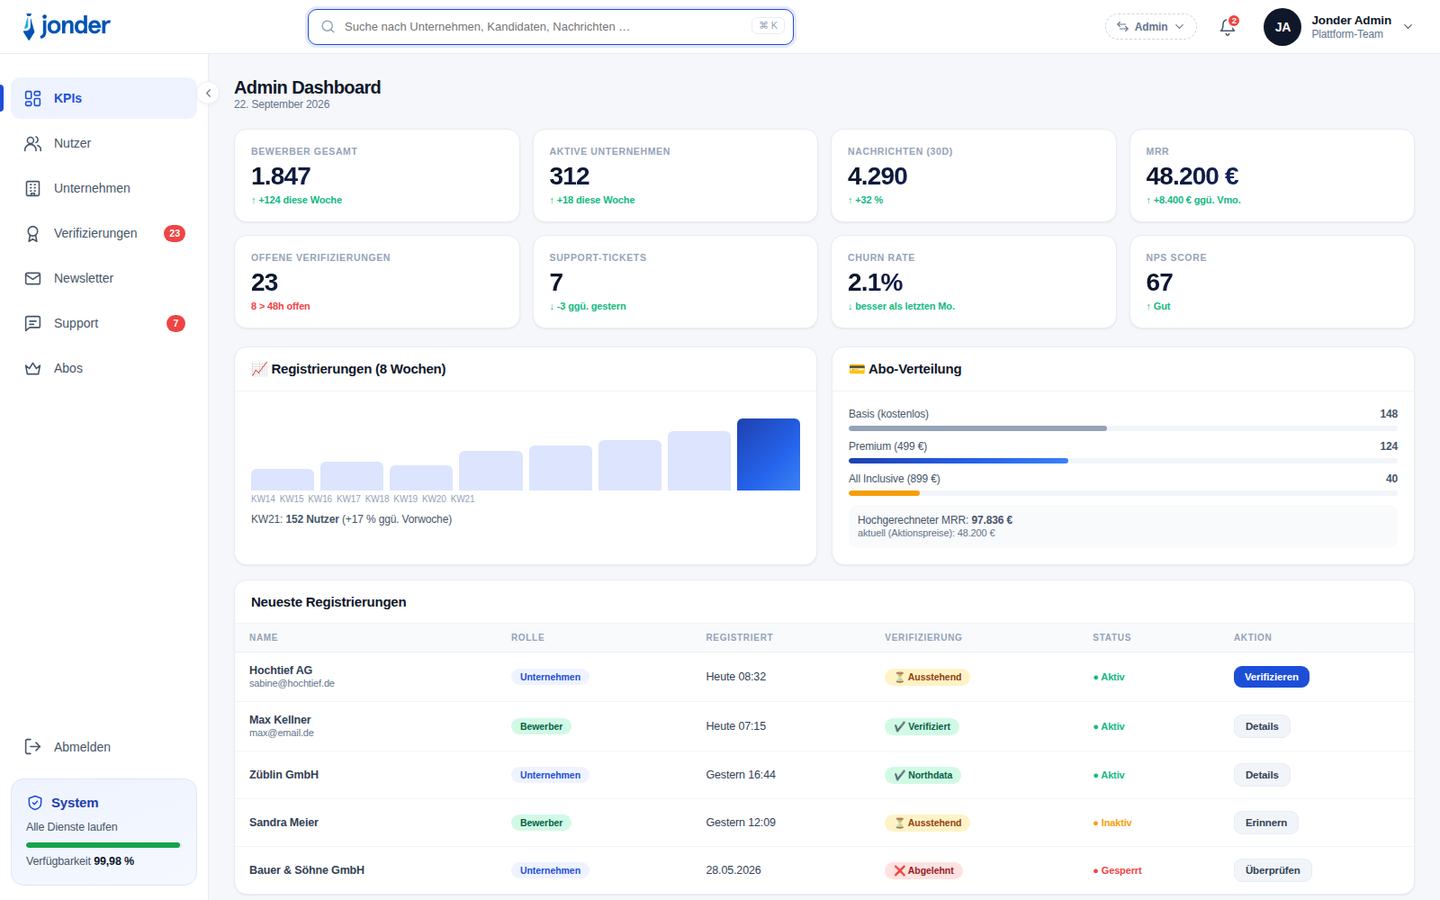Click the Newsletter envelope icon

pyautogui.click(x=33, y=278)
